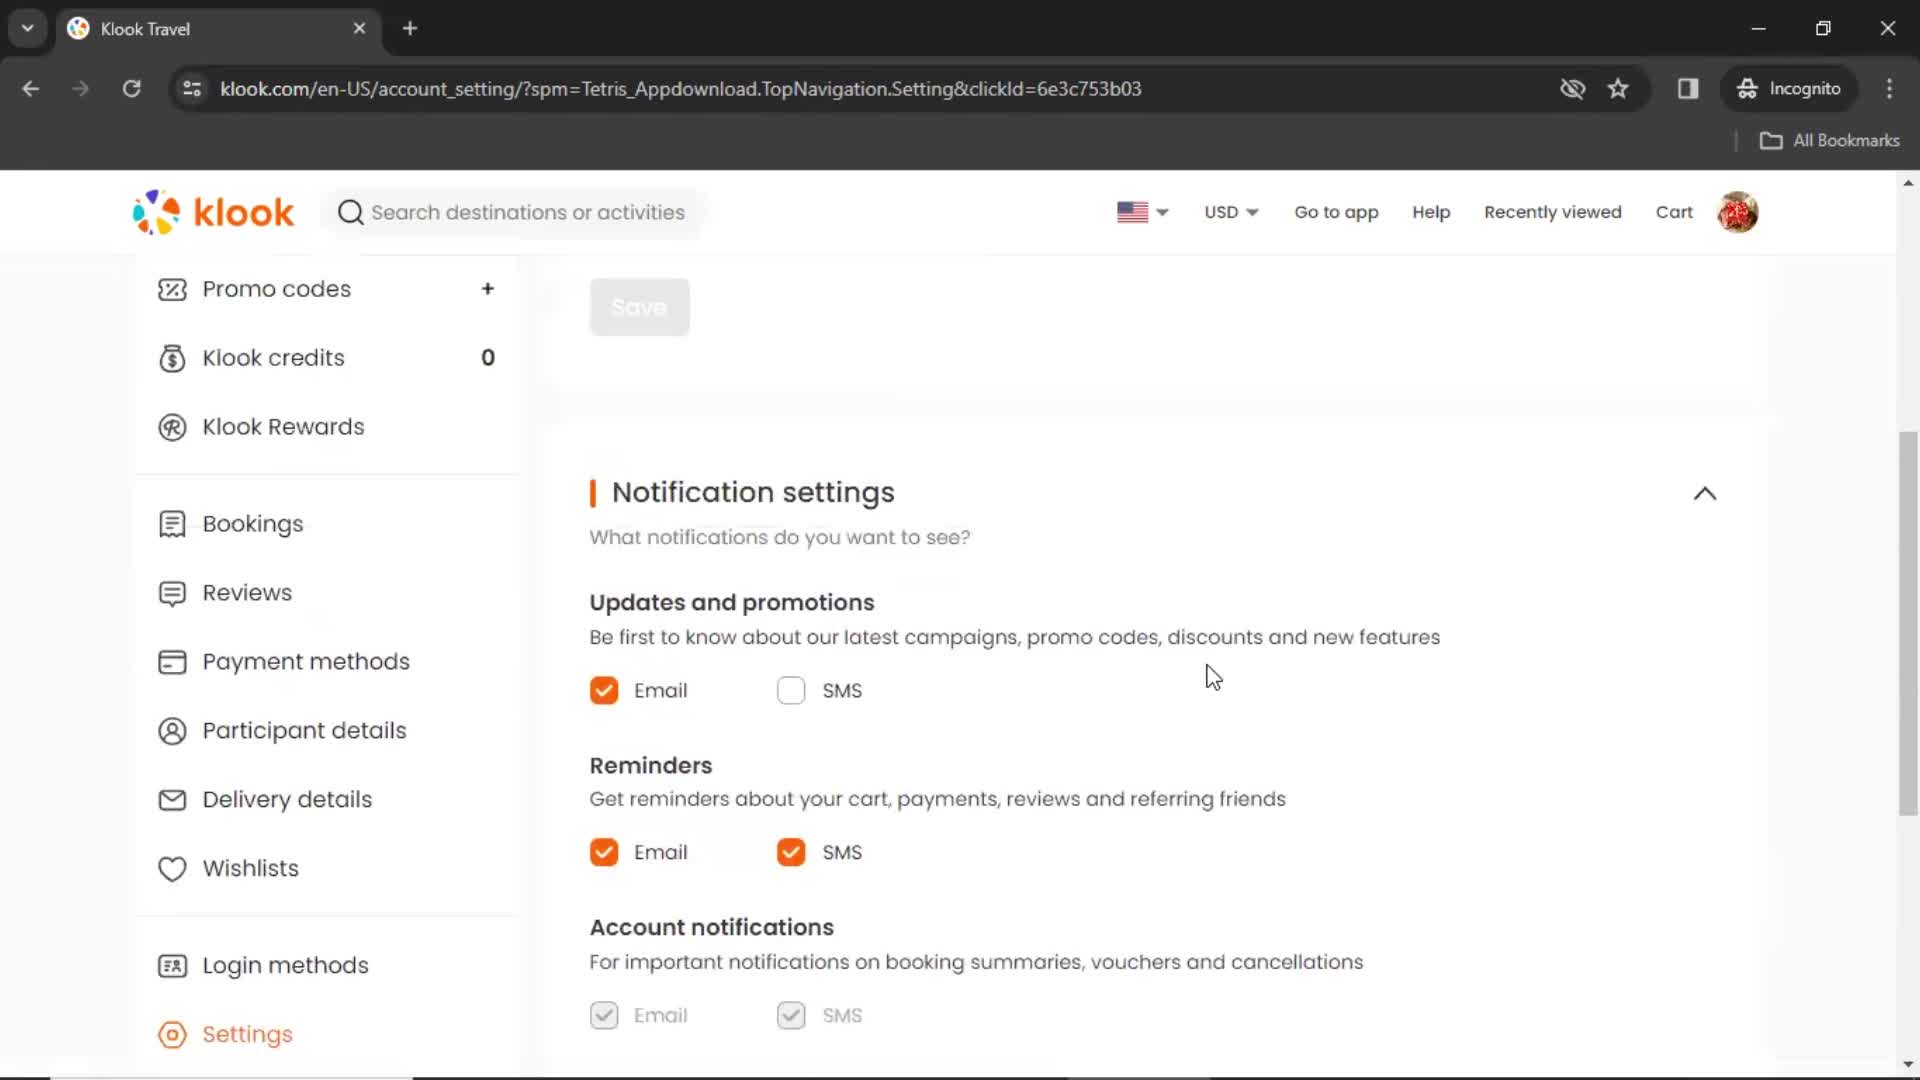The width and height of the screenshot is (1920, 1080).
Task: Click the browser address bar URL
Action: (680, 89)
